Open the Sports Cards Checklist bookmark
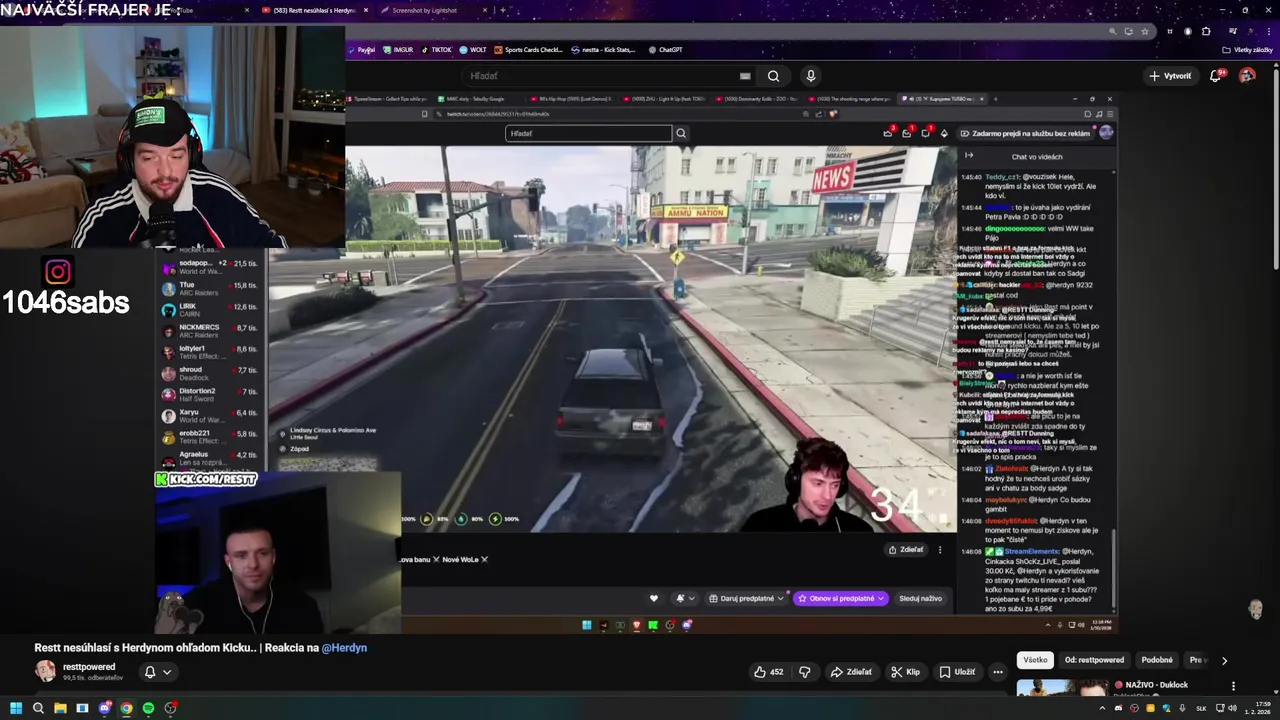 pos(529,49)
